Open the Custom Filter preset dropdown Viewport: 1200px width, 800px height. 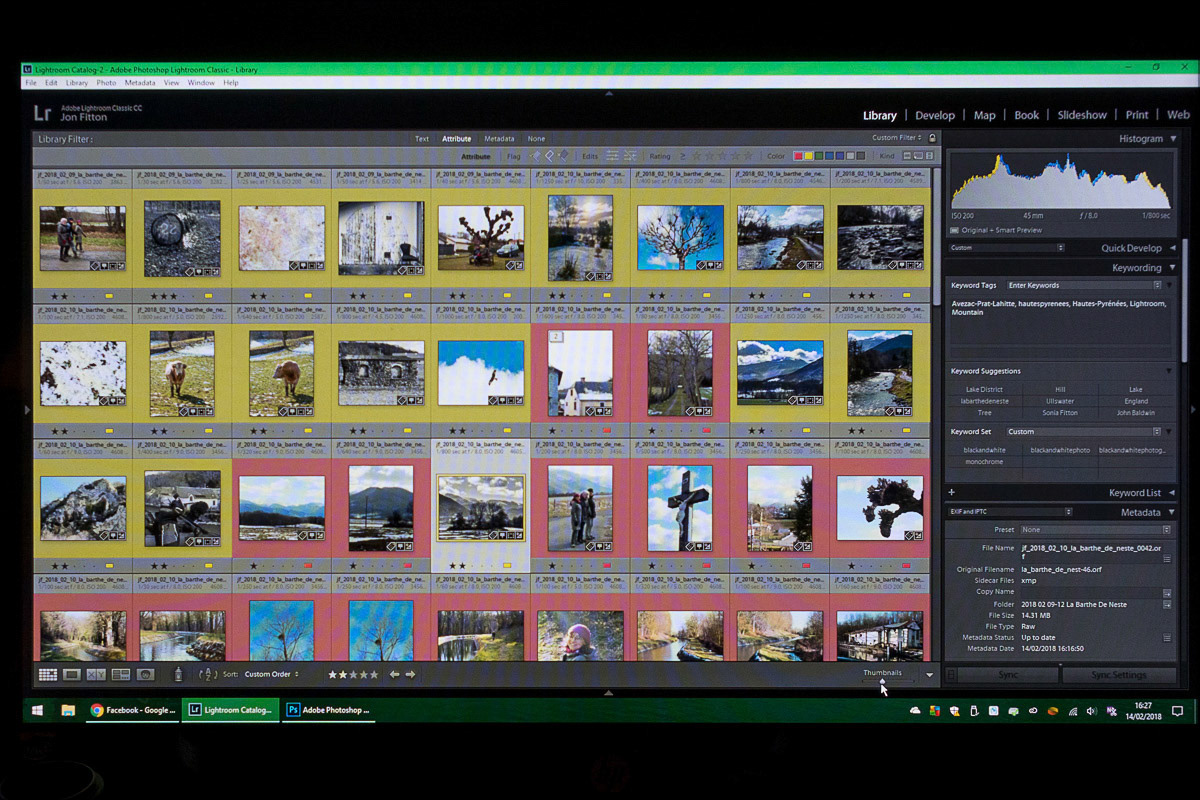[897, 138]
